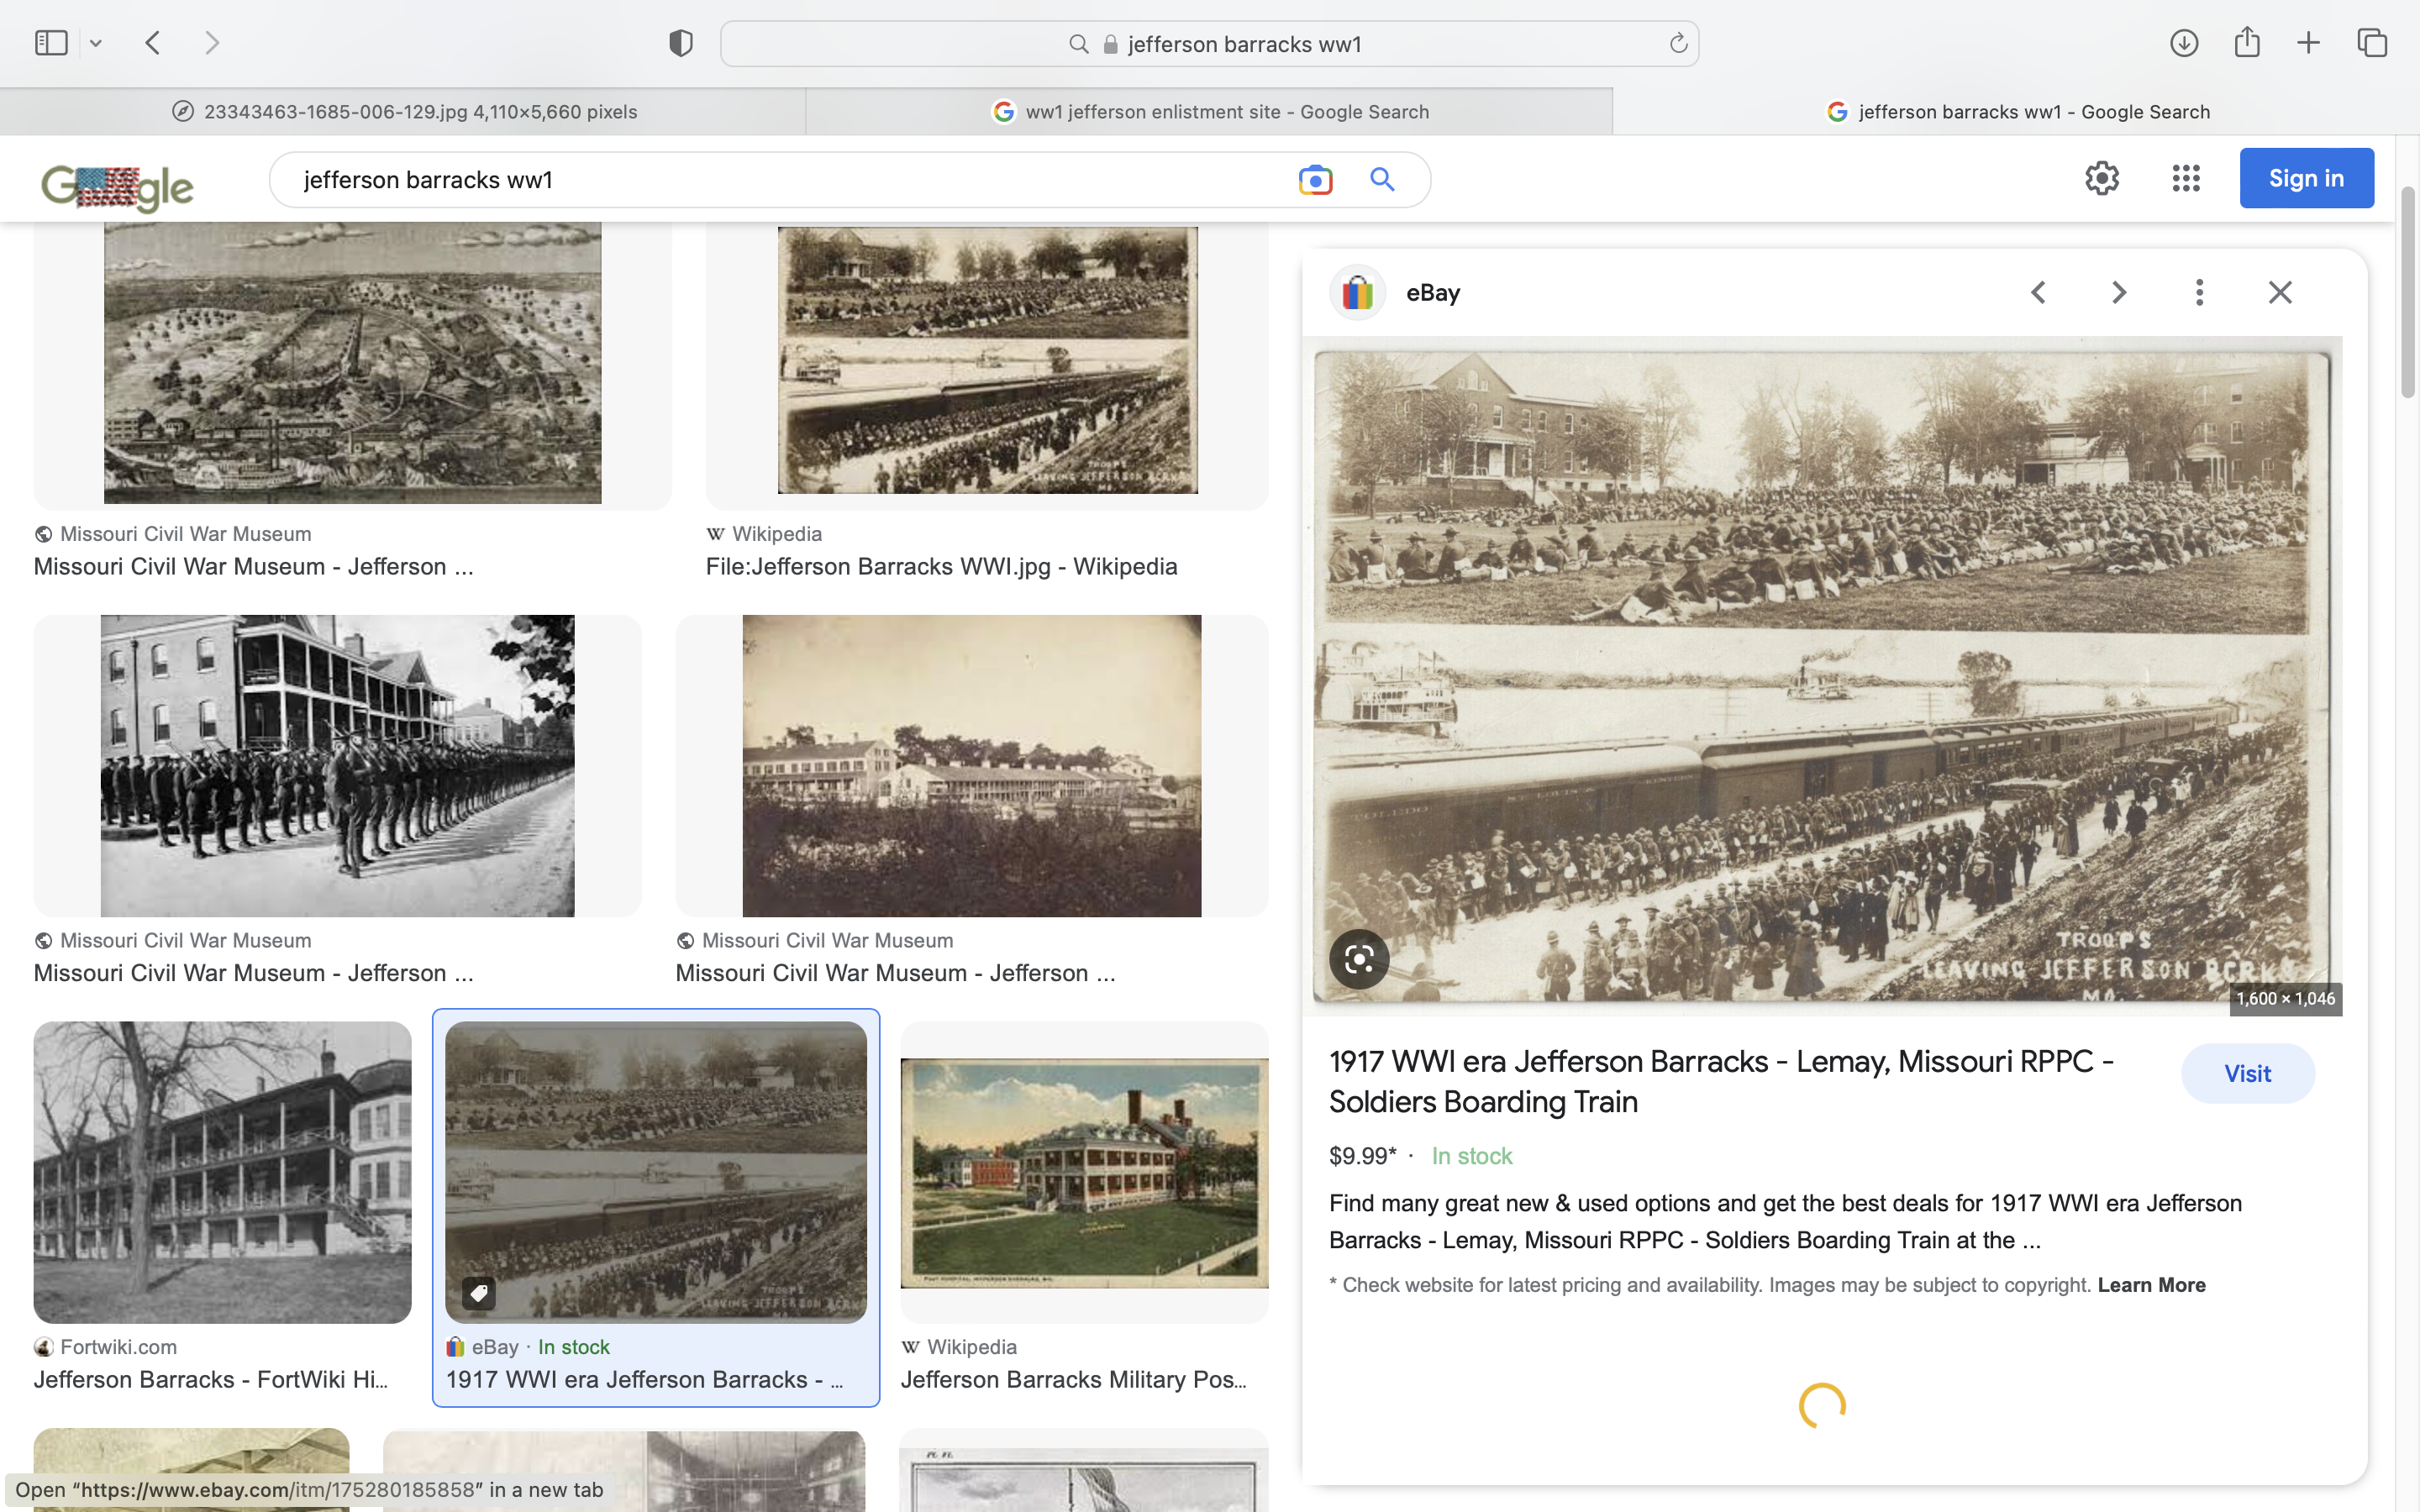
Task: Click the Sign in button
Action: [2306, 179]
